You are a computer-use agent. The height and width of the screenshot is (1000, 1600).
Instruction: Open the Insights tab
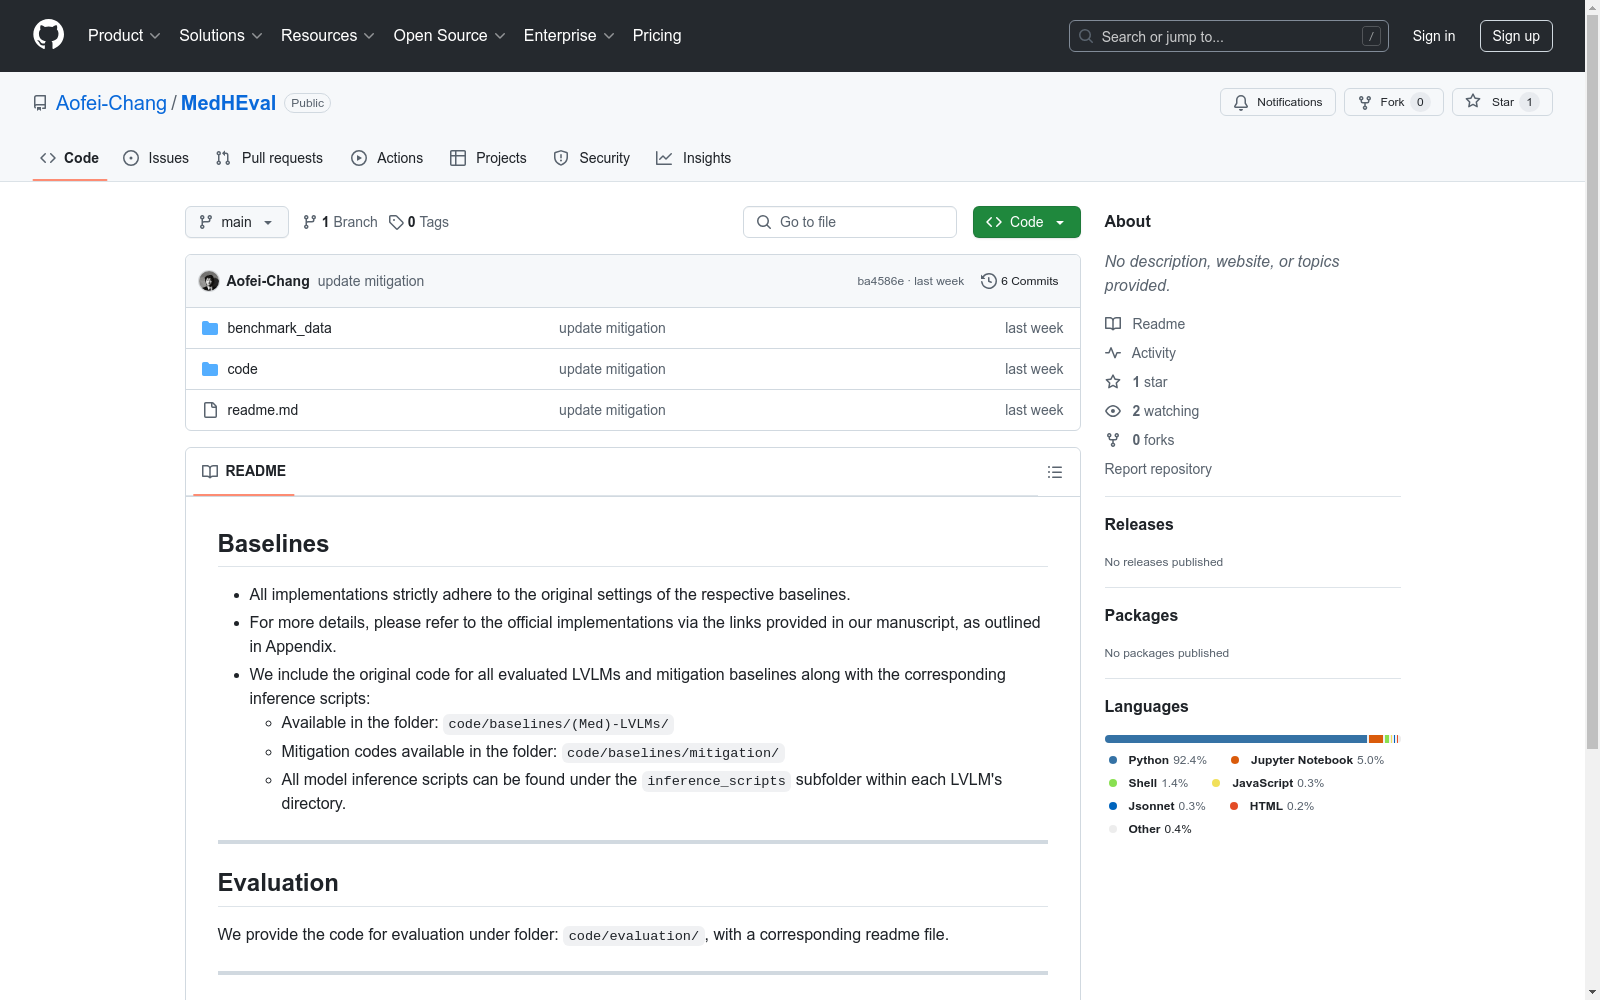pos(693,158)
